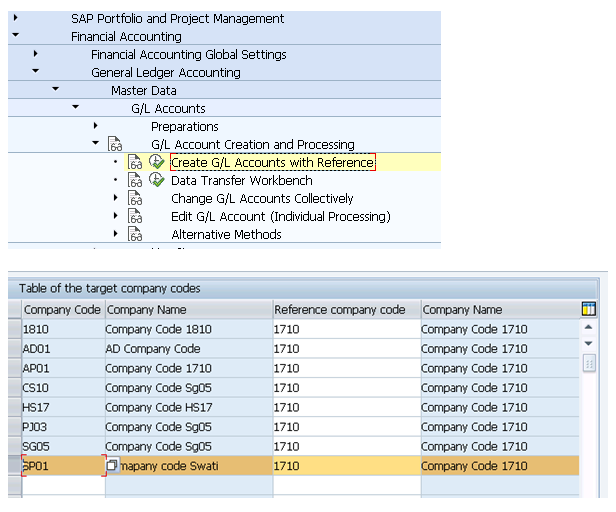
Task: Select row selector for company code AD01
Action: [x=15, y=349]
